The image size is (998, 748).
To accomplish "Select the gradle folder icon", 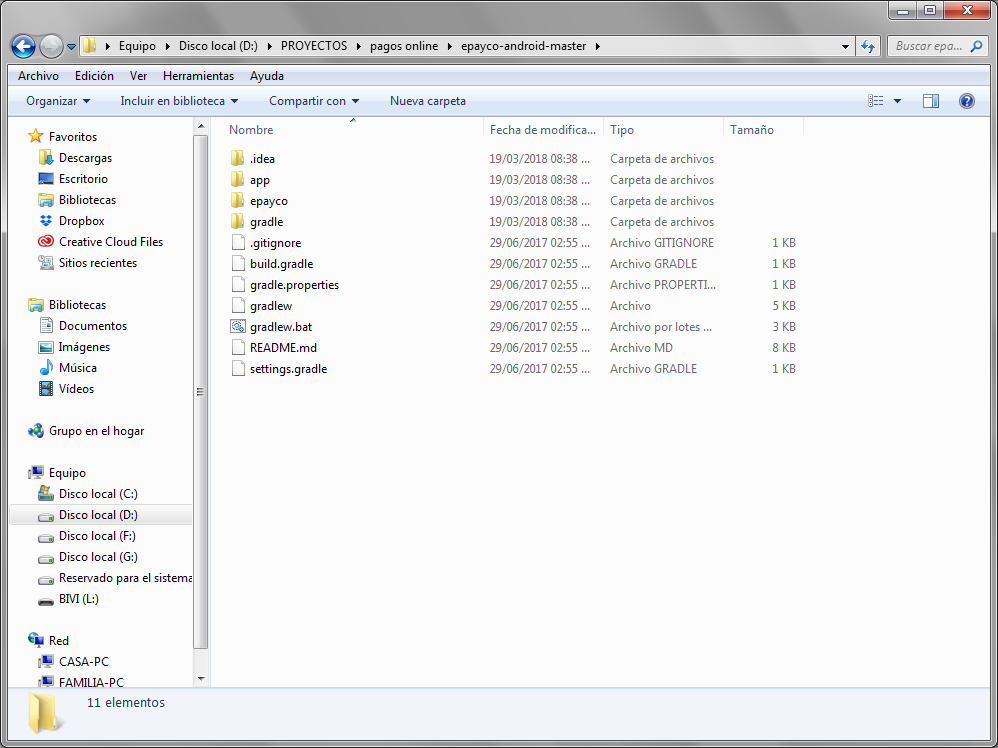I will tap(237, 222).
